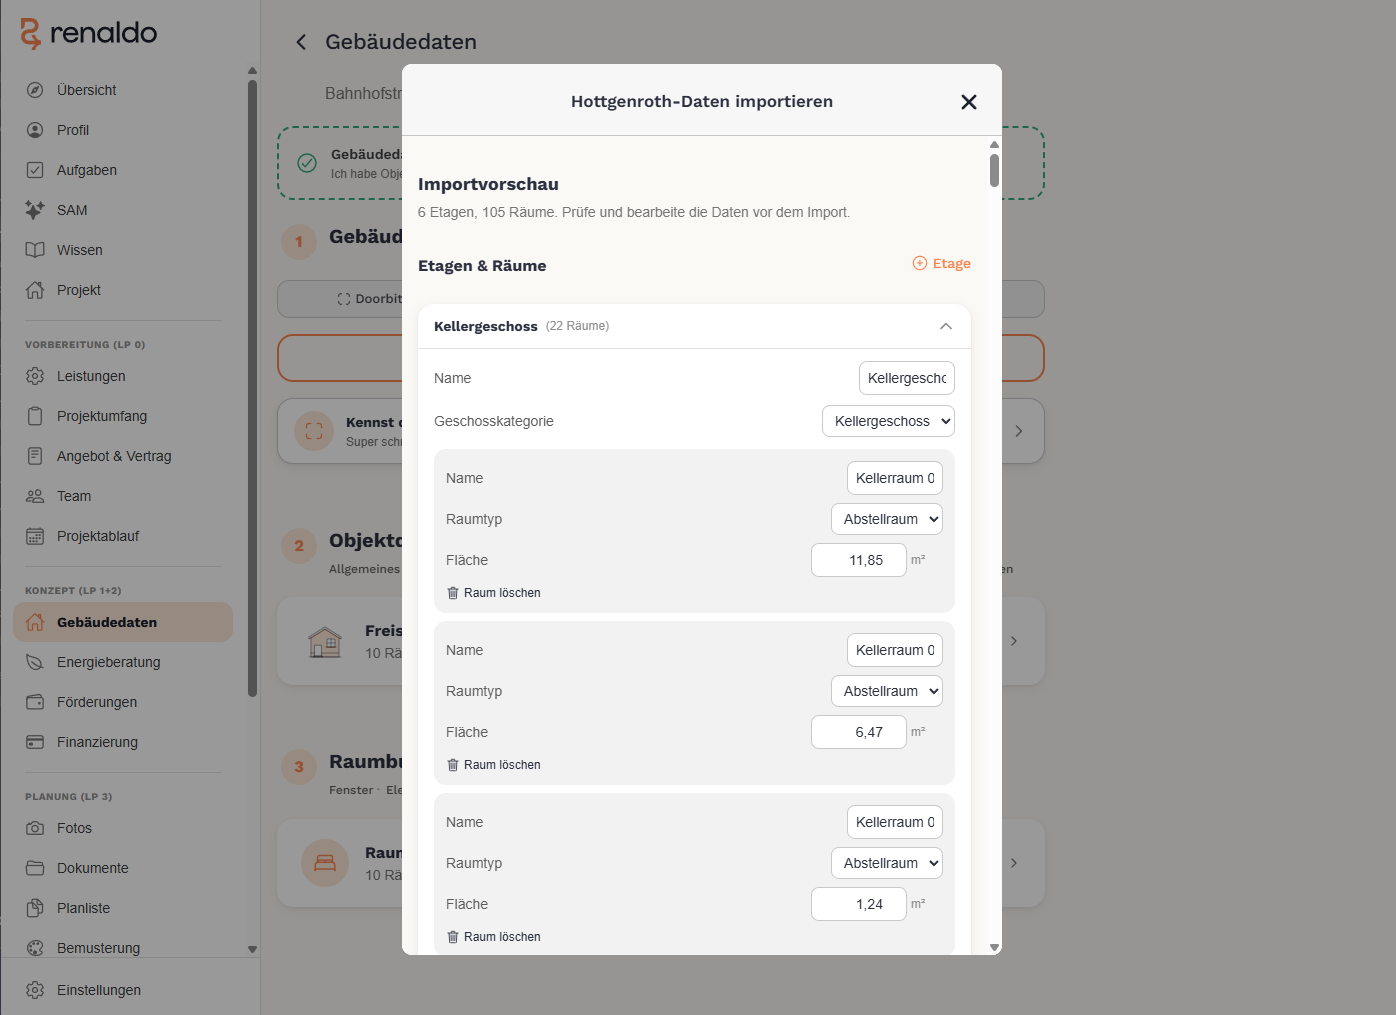Edit room name above 6,47 area
Screen dimensions: 1396x1015
[895, 650]
